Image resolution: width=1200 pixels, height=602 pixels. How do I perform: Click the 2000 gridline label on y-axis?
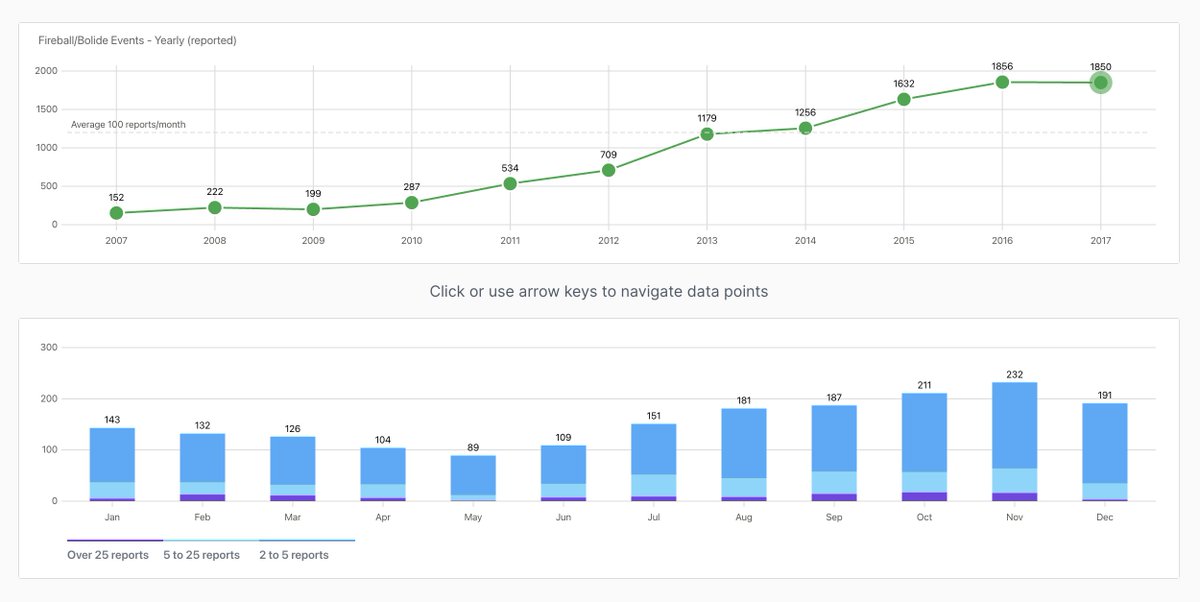44,70
